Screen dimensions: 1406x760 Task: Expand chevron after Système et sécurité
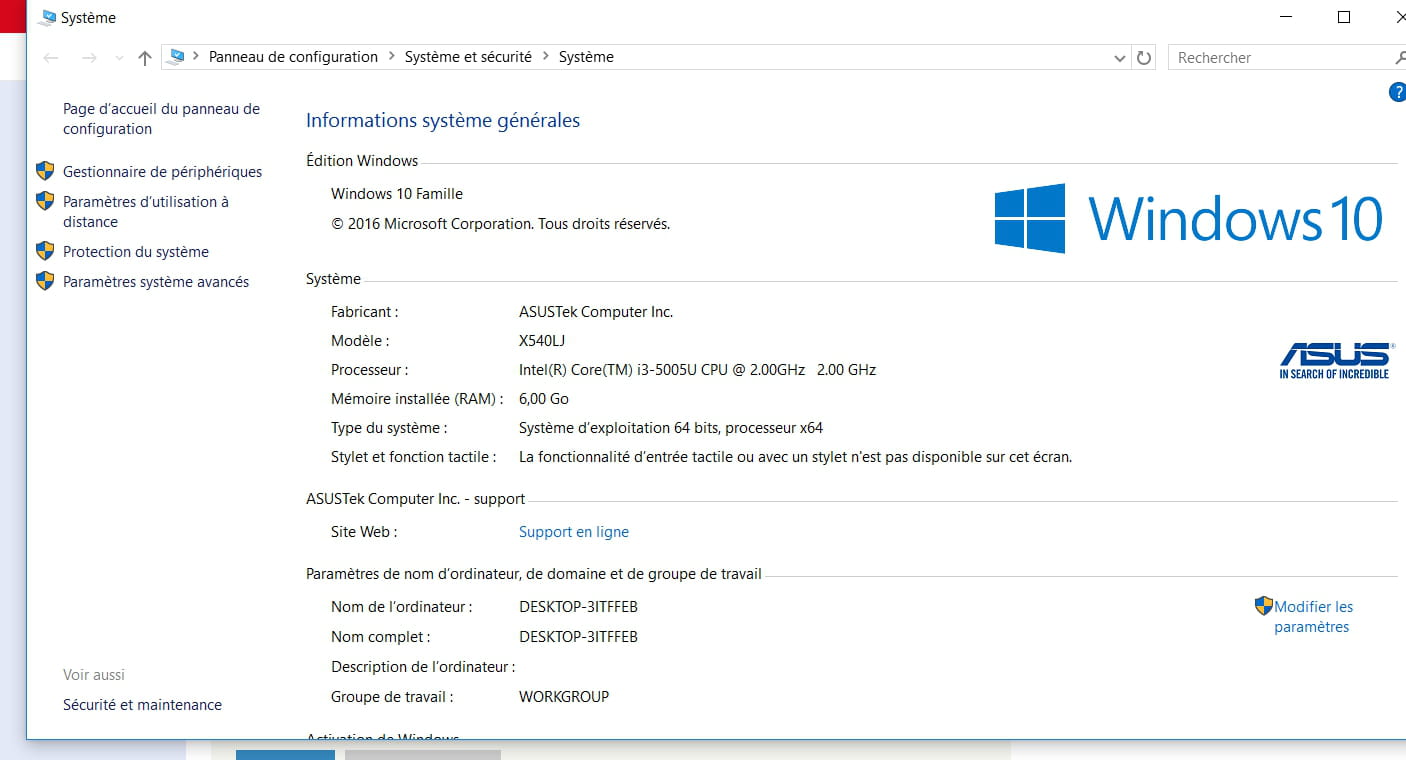[x=546, y=57]
